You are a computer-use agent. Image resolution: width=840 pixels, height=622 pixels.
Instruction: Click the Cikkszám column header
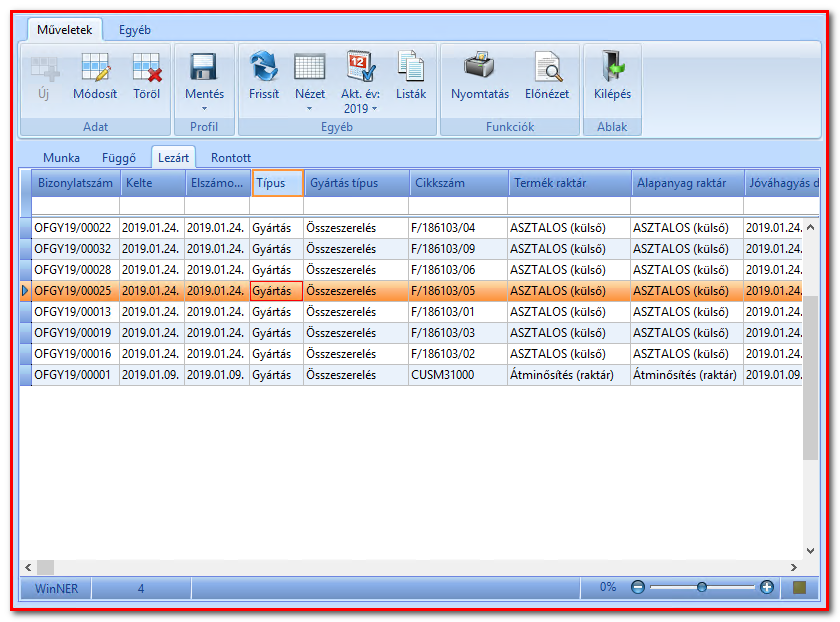tap(458, 183)
